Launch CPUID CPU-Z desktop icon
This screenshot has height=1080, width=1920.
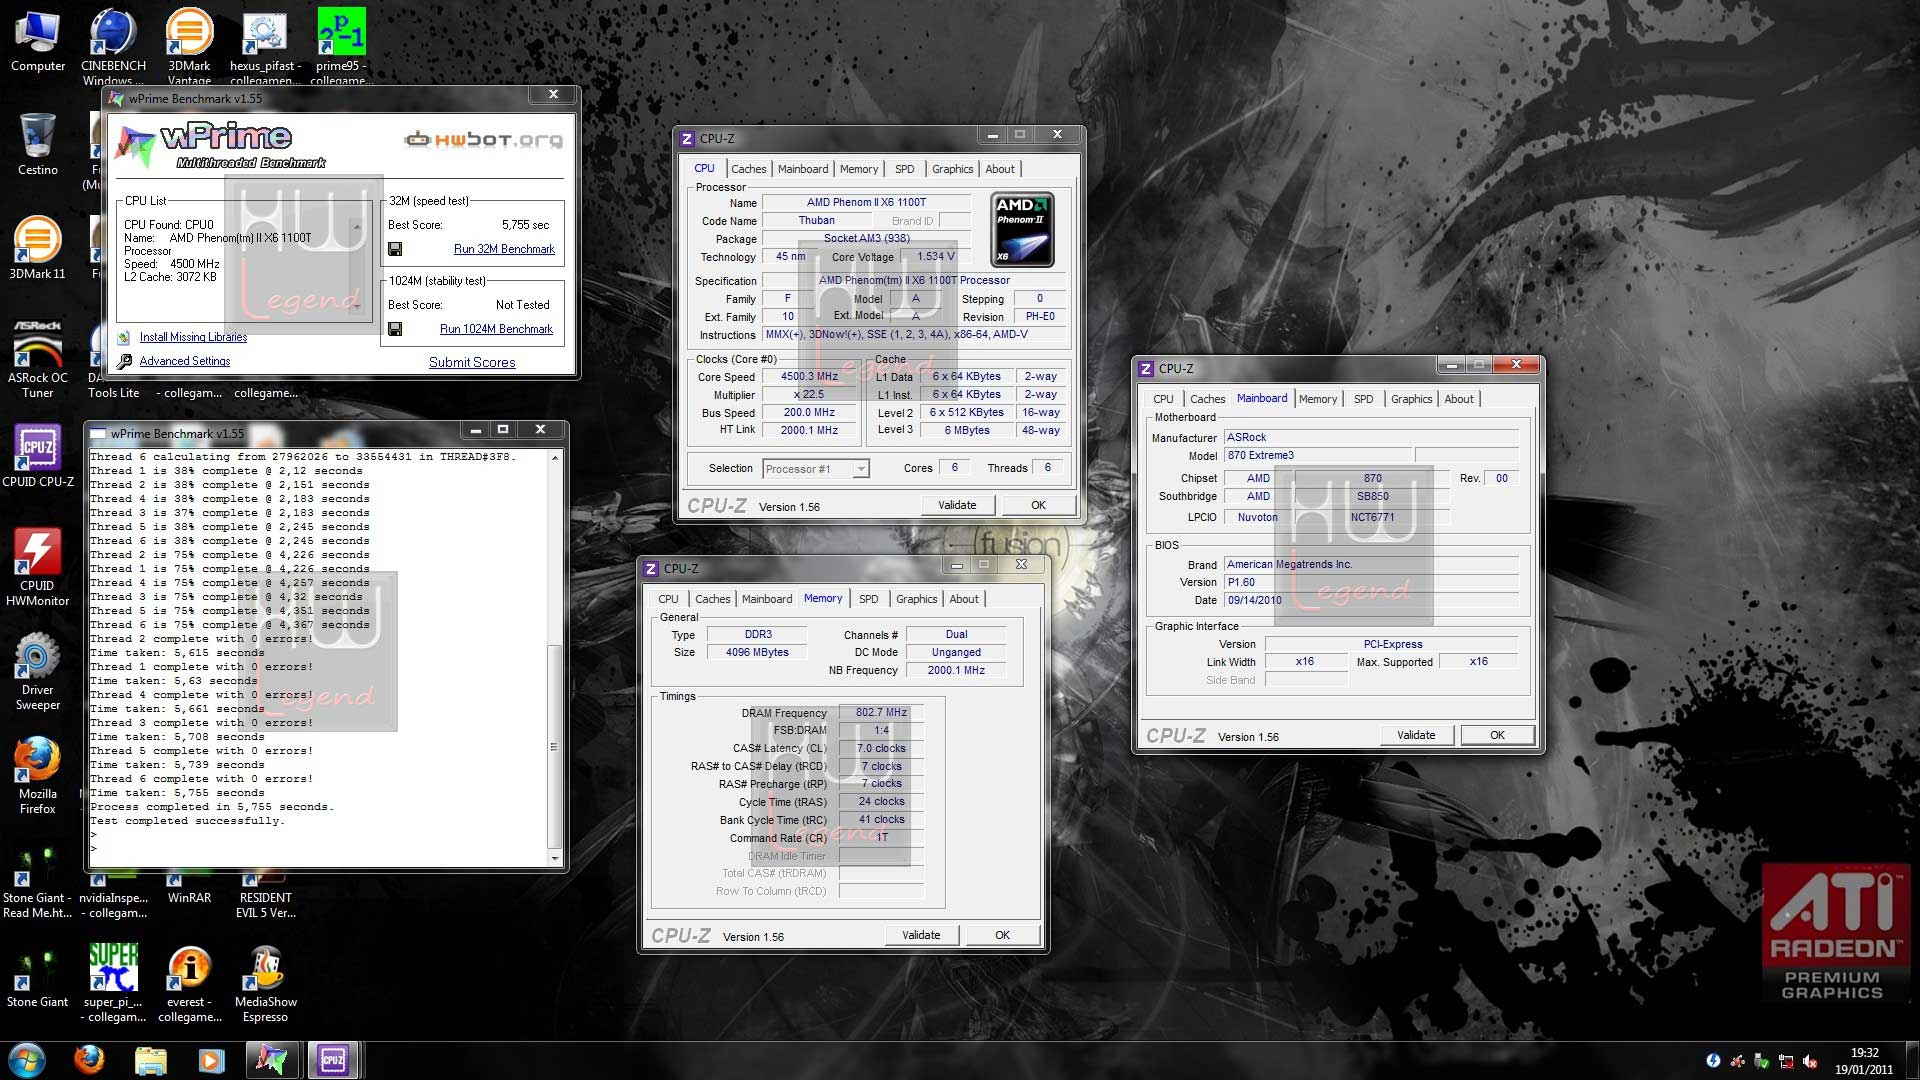click(37, 455)
